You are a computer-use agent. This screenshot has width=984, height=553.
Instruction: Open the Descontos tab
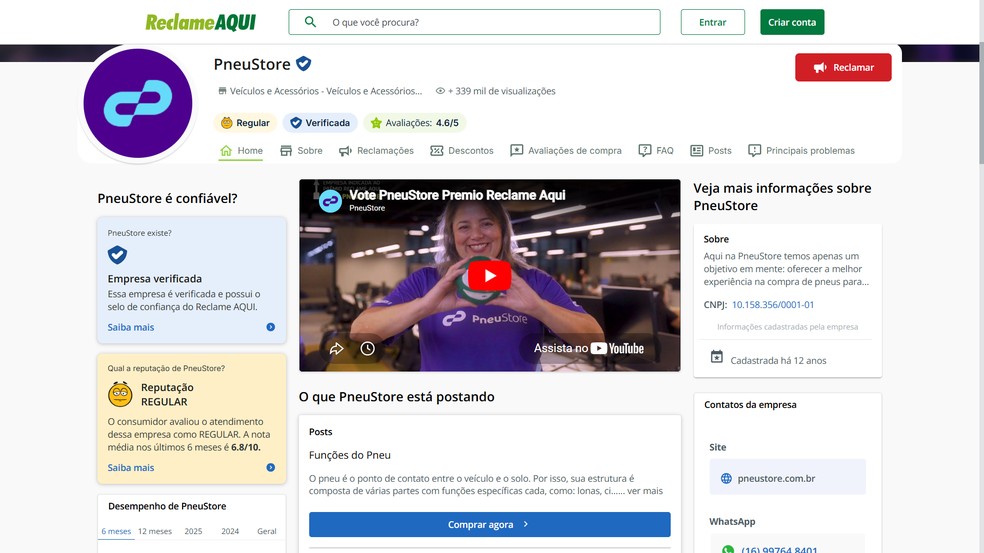(462, 151)
